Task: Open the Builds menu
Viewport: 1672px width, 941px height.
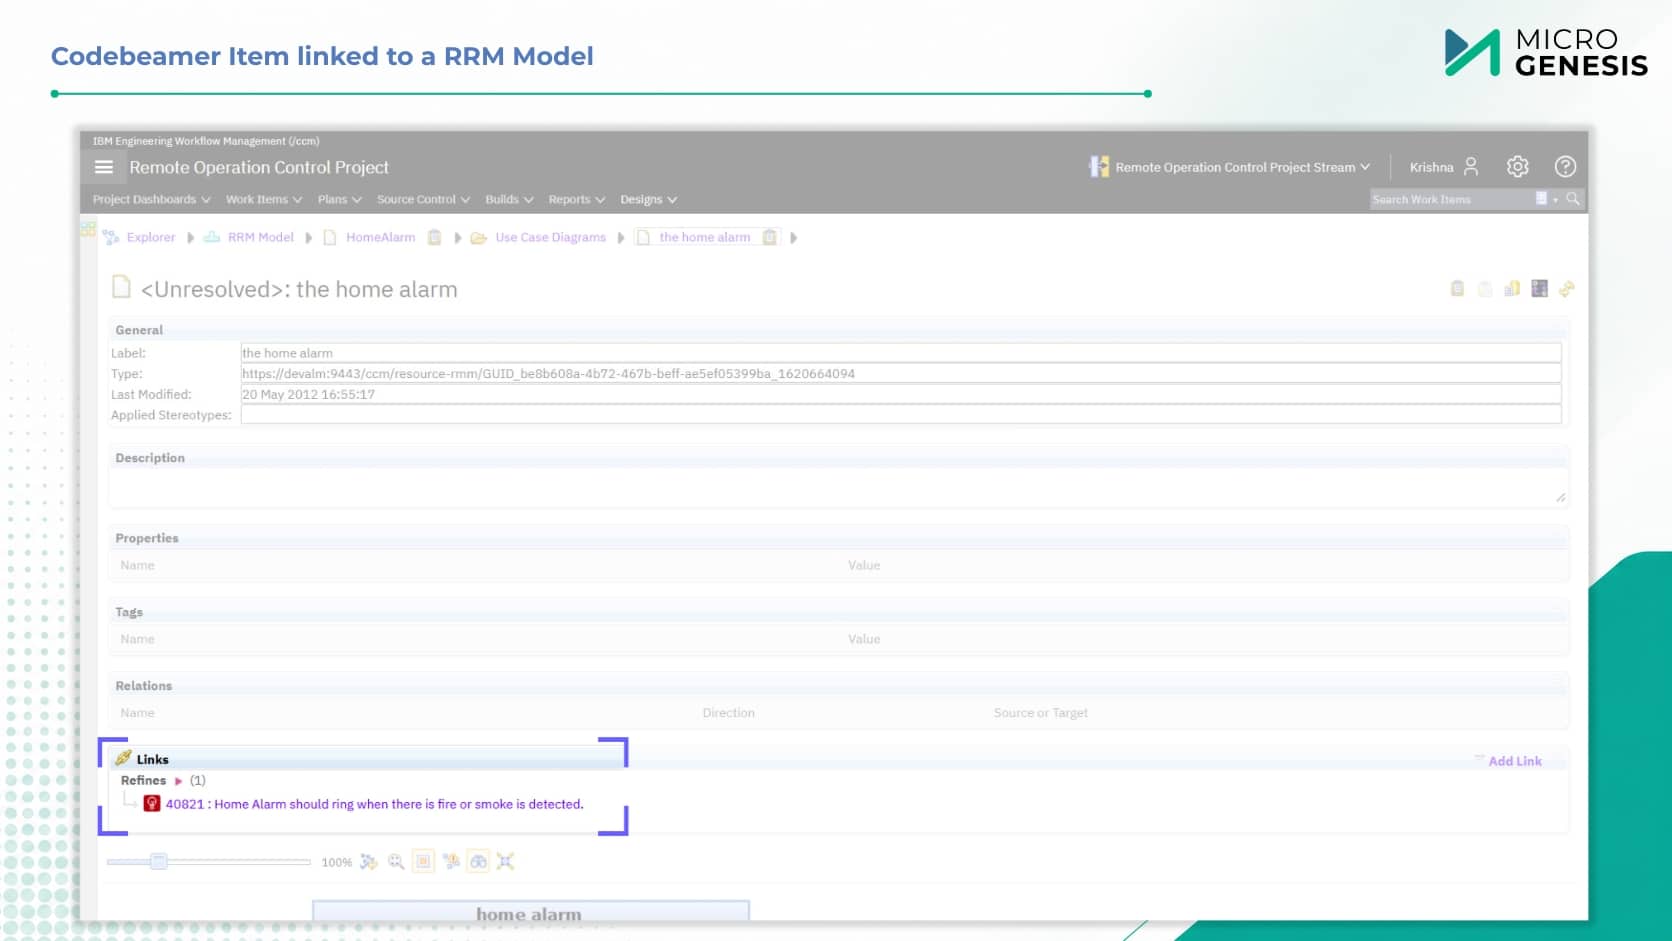Action: pyautogui.click(x=509, y=199)
